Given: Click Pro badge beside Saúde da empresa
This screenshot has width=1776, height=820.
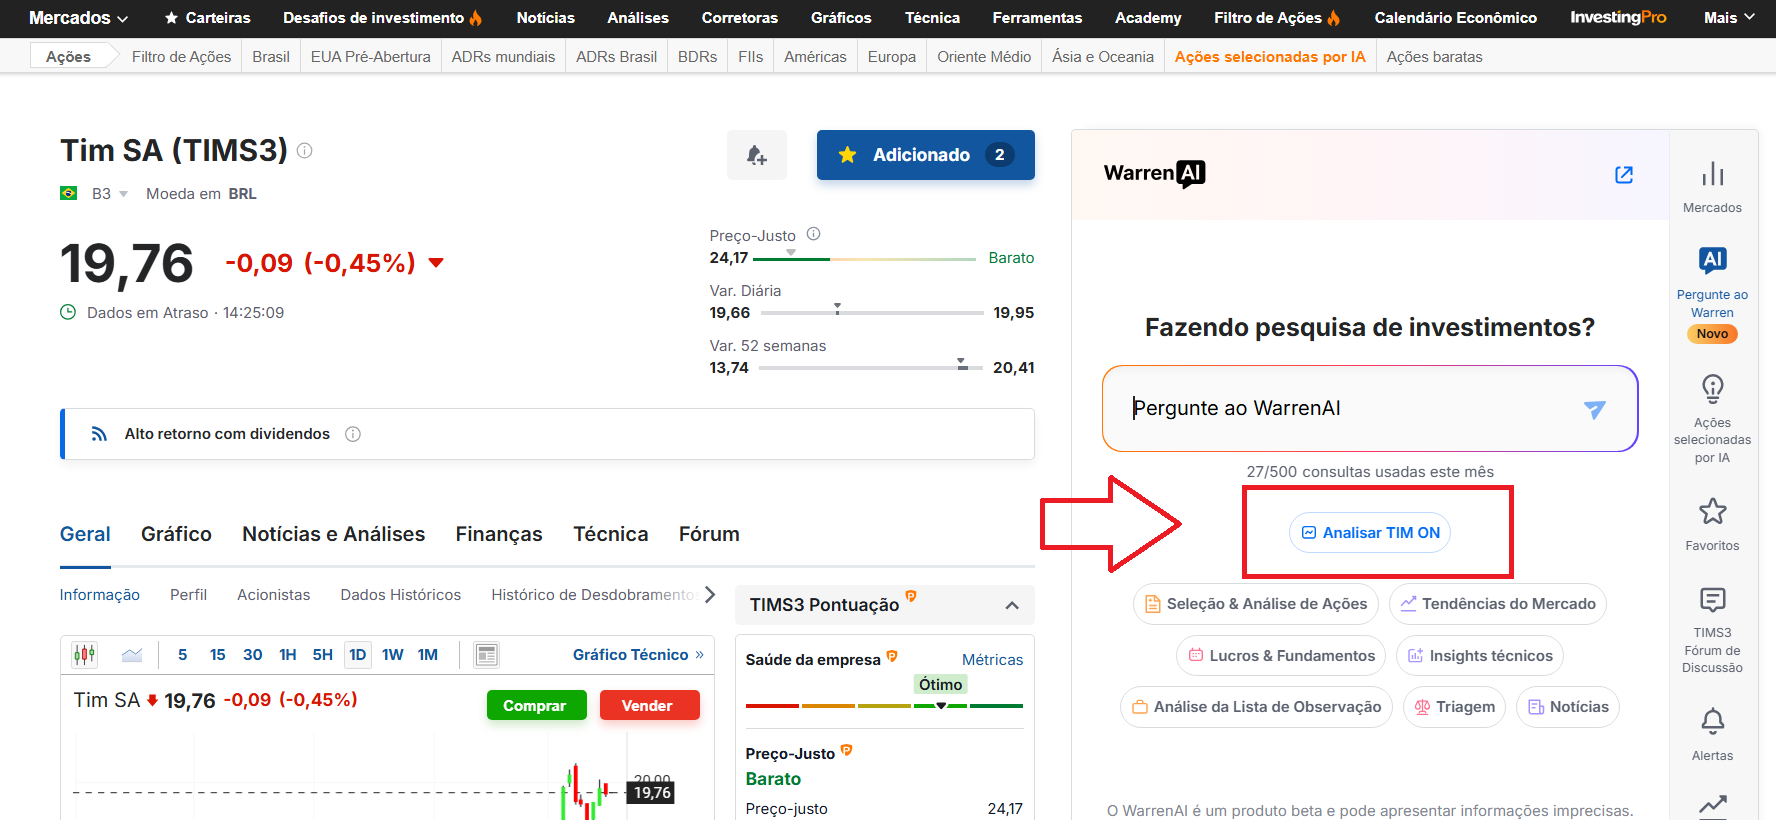Looking at the screenshot, I should [892, 656].
